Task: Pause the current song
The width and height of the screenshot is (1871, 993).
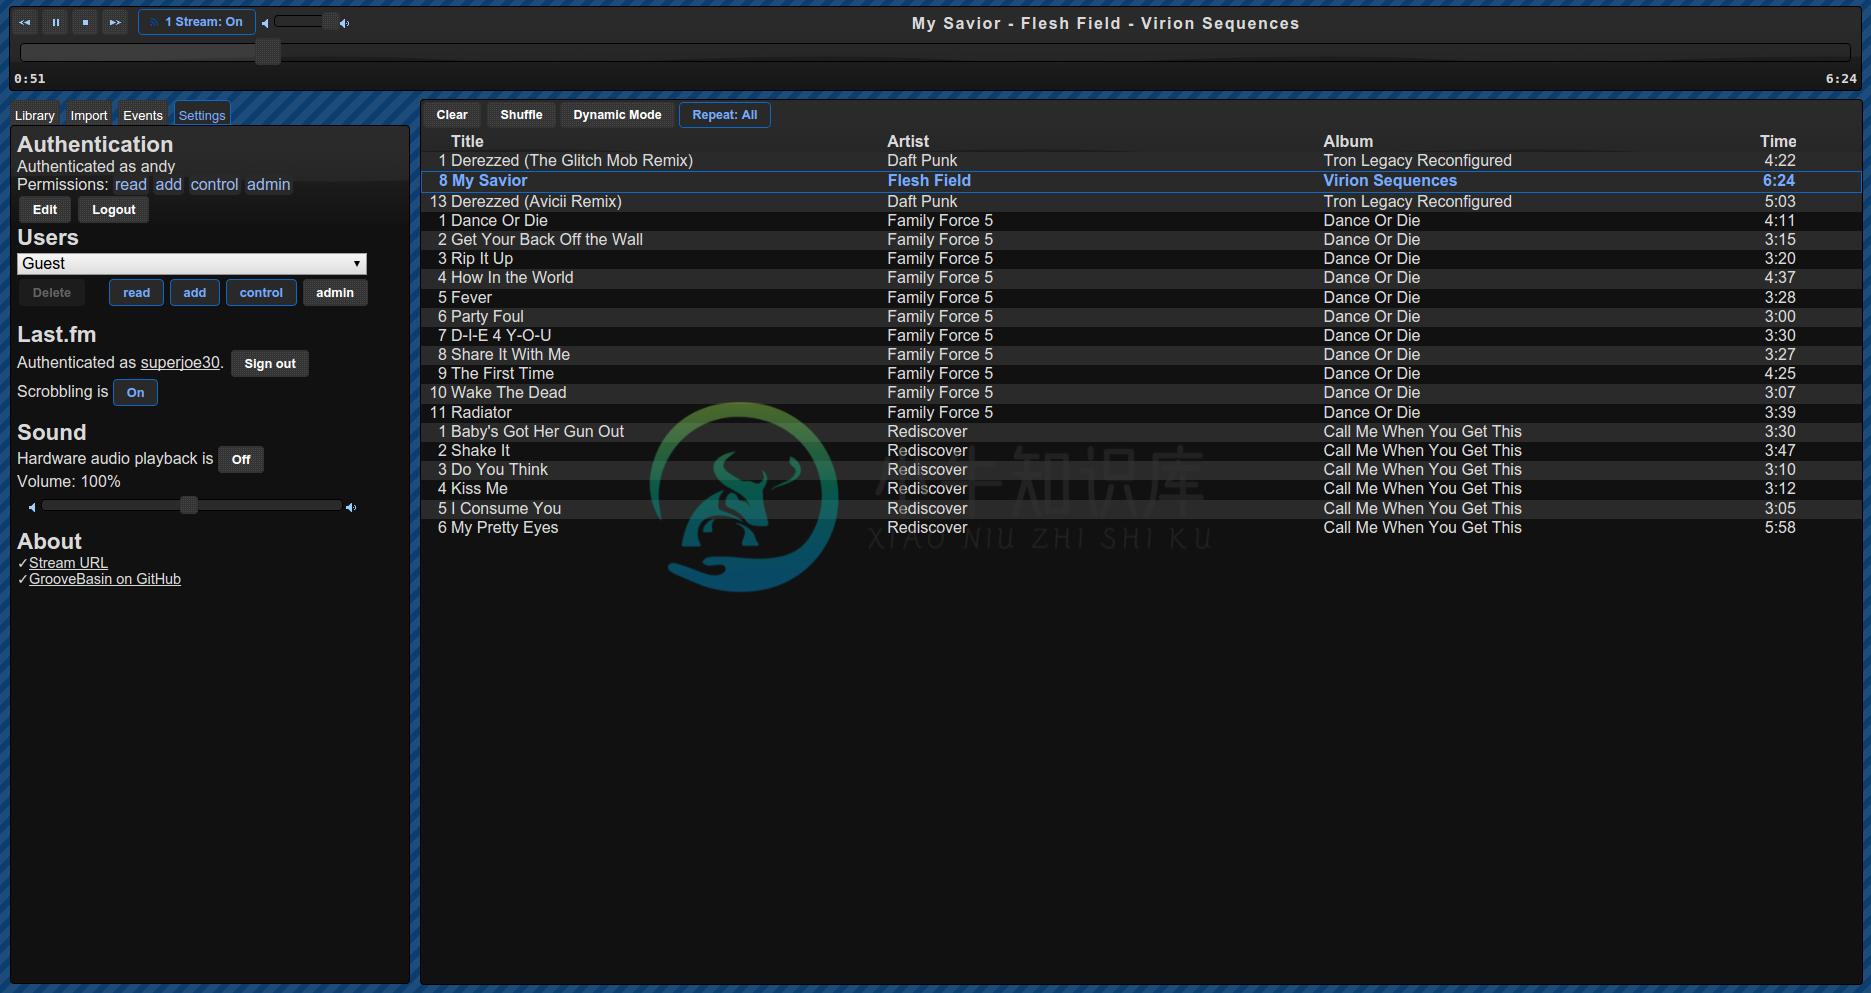Action: coord(56,22)
